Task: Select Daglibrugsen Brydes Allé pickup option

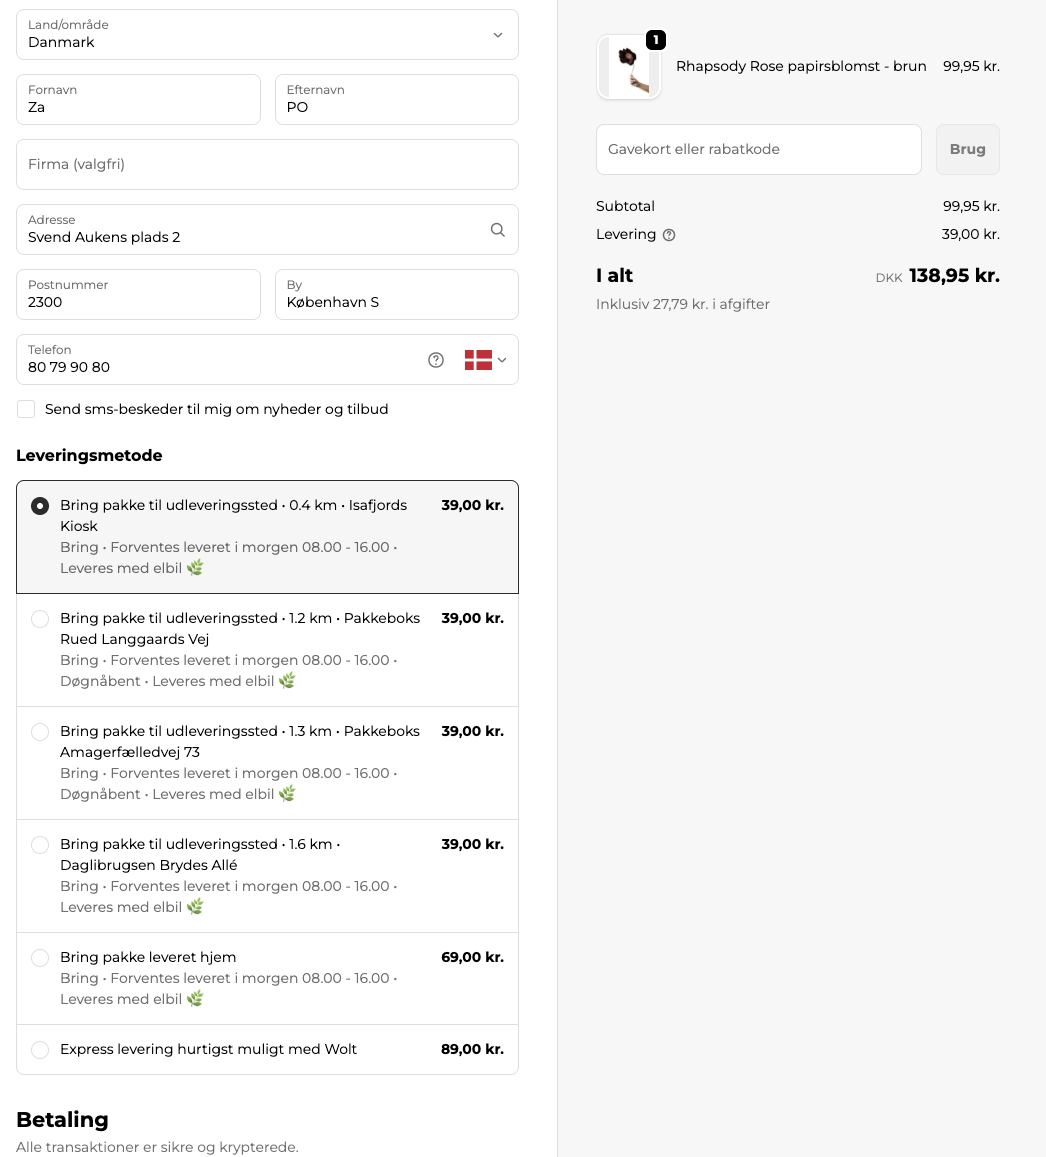Action: pos(267,876)
